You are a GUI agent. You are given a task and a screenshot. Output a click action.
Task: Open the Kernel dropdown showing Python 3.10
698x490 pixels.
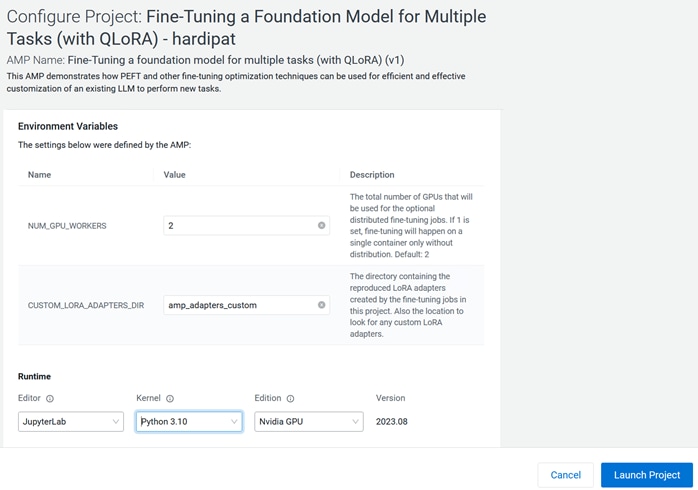tap(189, 421)
